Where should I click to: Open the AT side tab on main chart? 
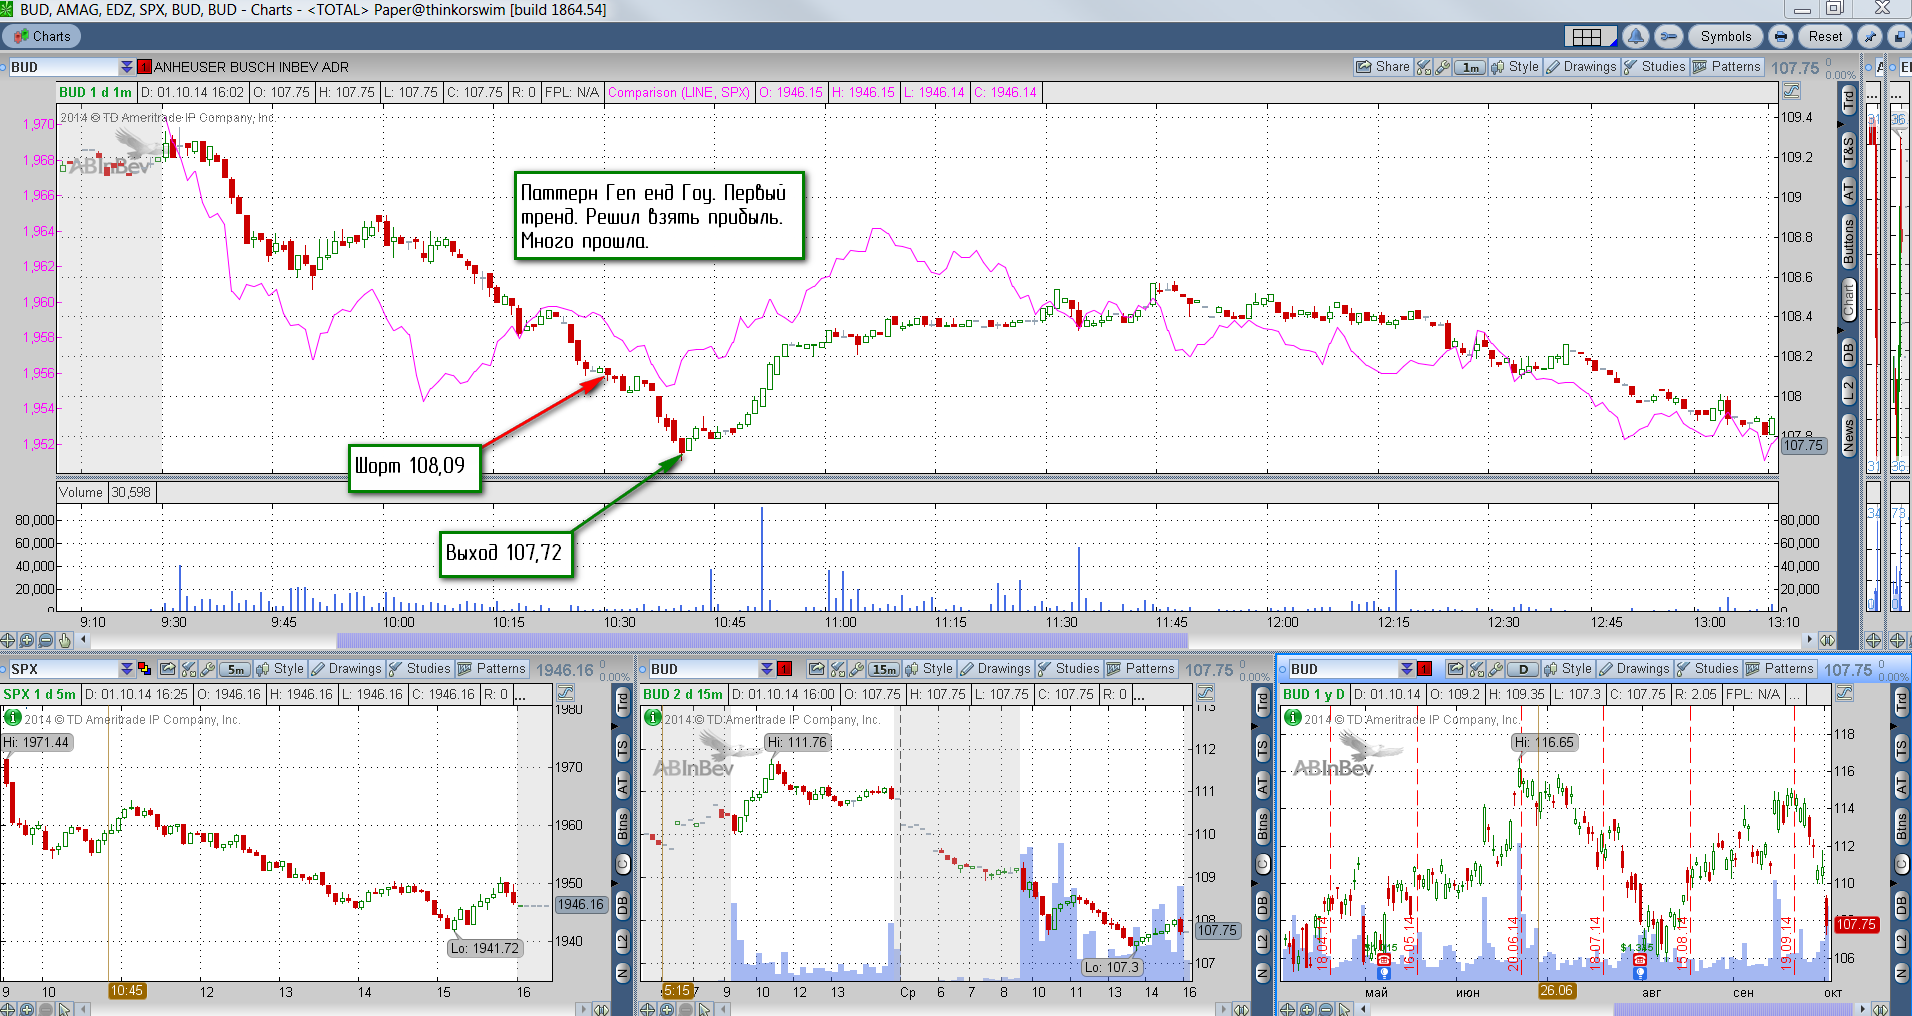(x=1848, y=190)
